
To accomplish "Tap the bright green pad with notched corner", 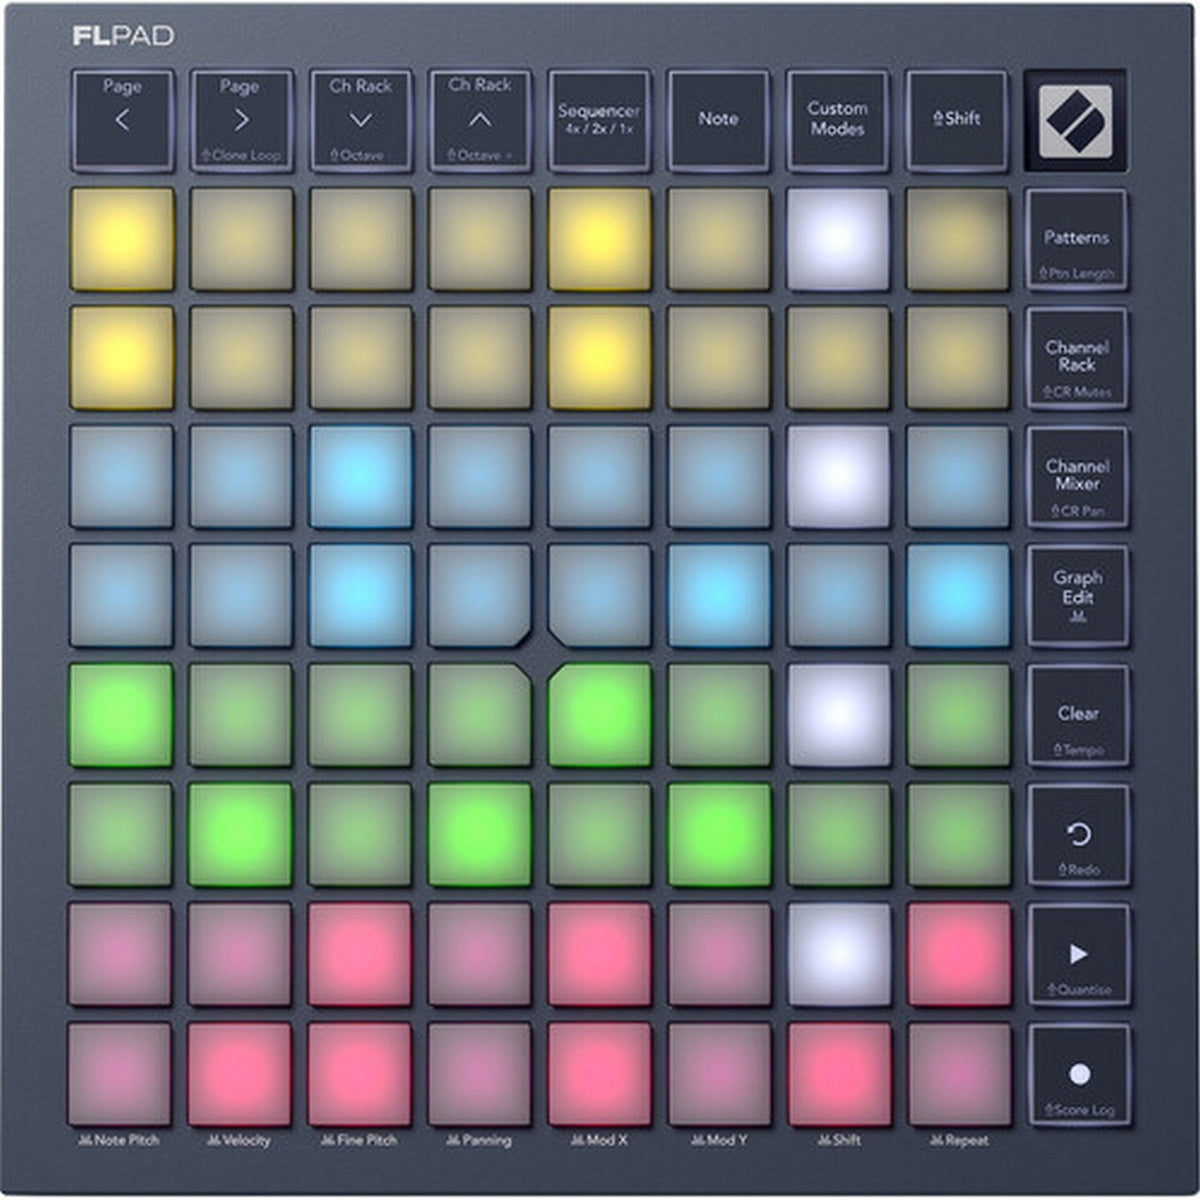I will [x=599, y=716].
